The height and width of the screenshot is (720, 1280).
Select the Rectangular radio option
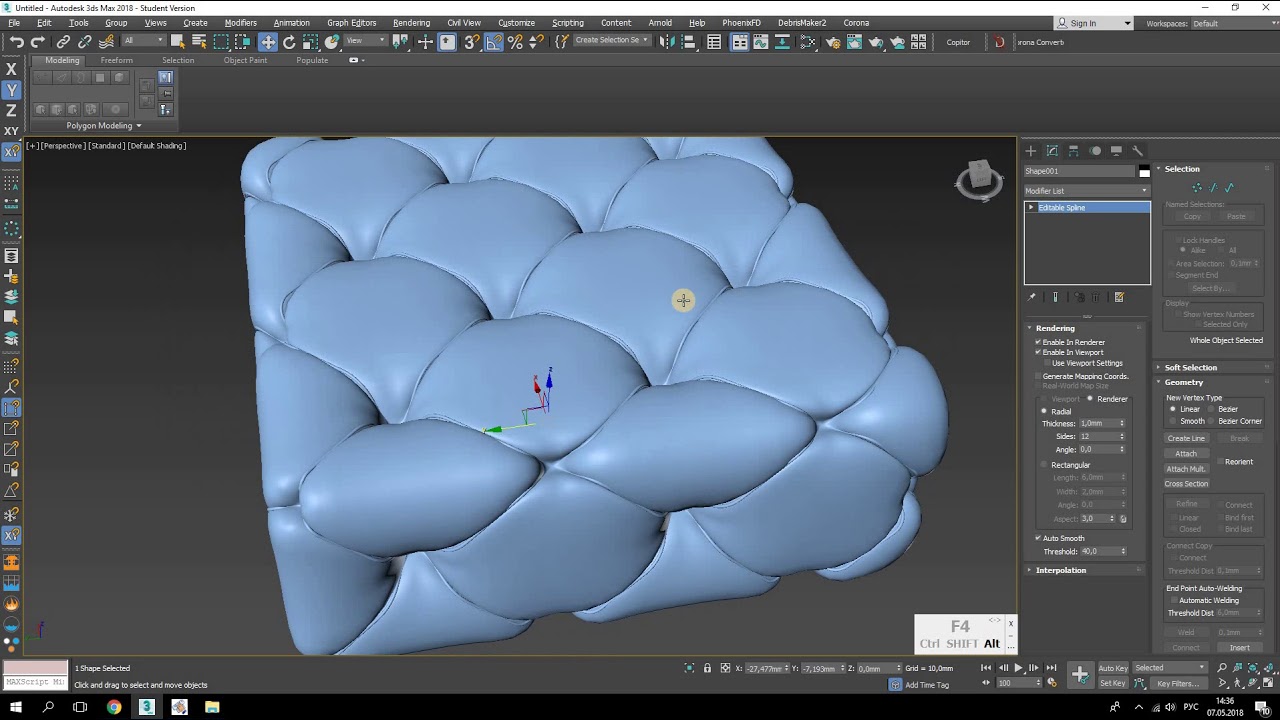pyautogui.click(x=1045, y=465)
